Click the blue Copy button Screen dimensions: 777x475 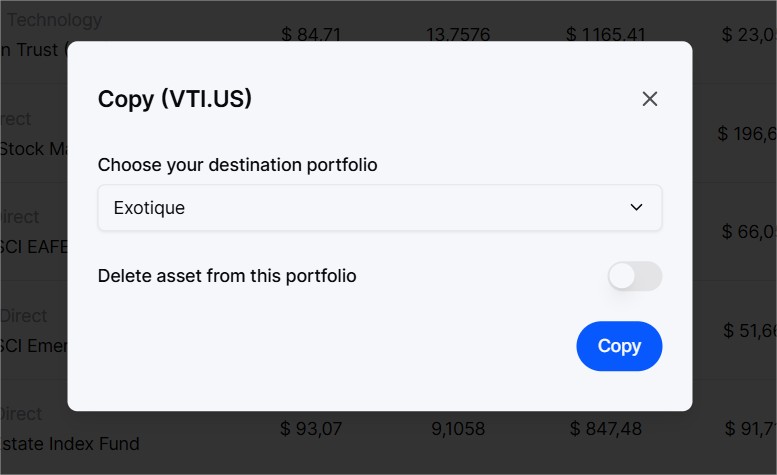[x=619, y=346]
